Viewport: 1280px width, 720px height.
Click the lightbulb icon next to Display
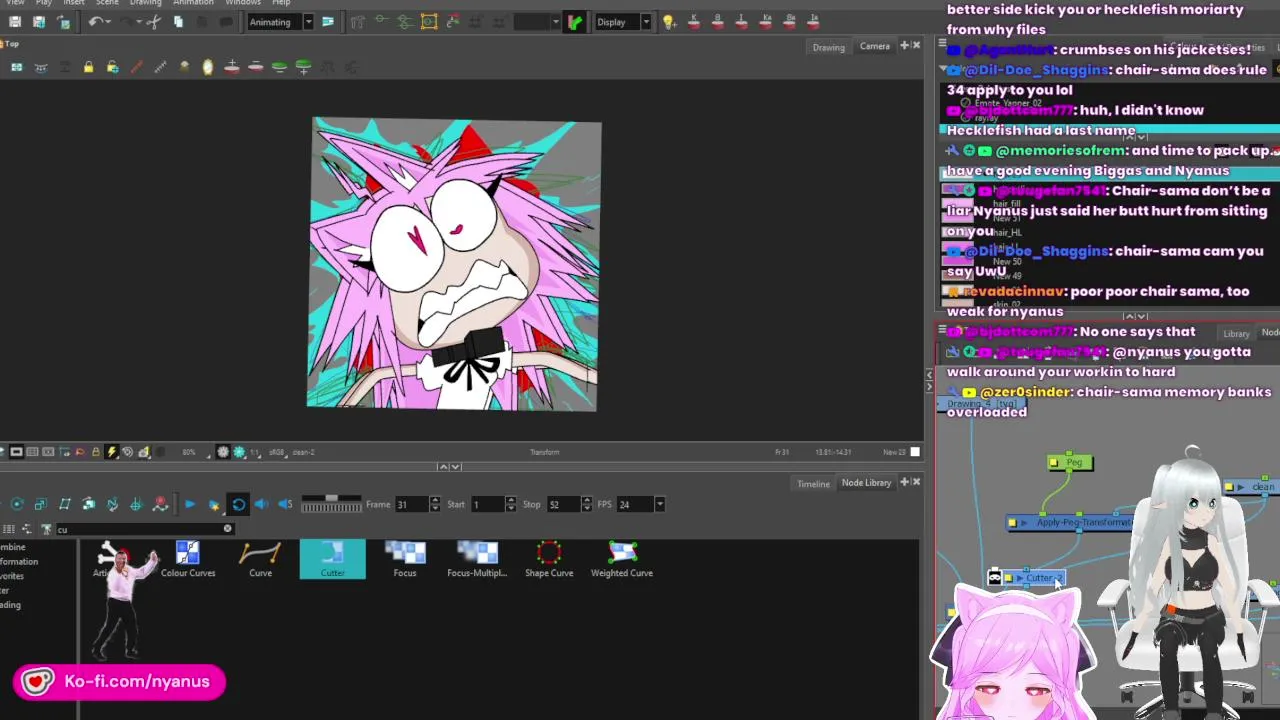(669, 22)
